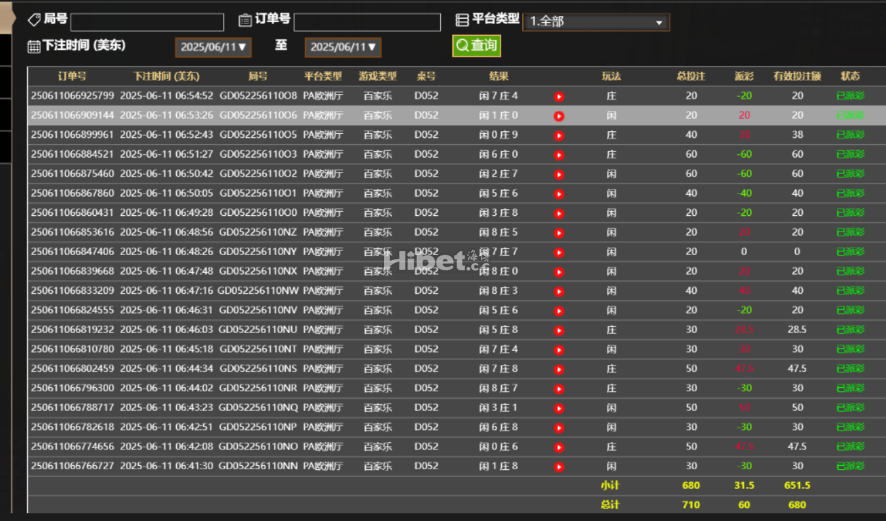Viewport: 886px width, 521px height.
Task: Click the 状态 column header
Action: click(850, 76)
